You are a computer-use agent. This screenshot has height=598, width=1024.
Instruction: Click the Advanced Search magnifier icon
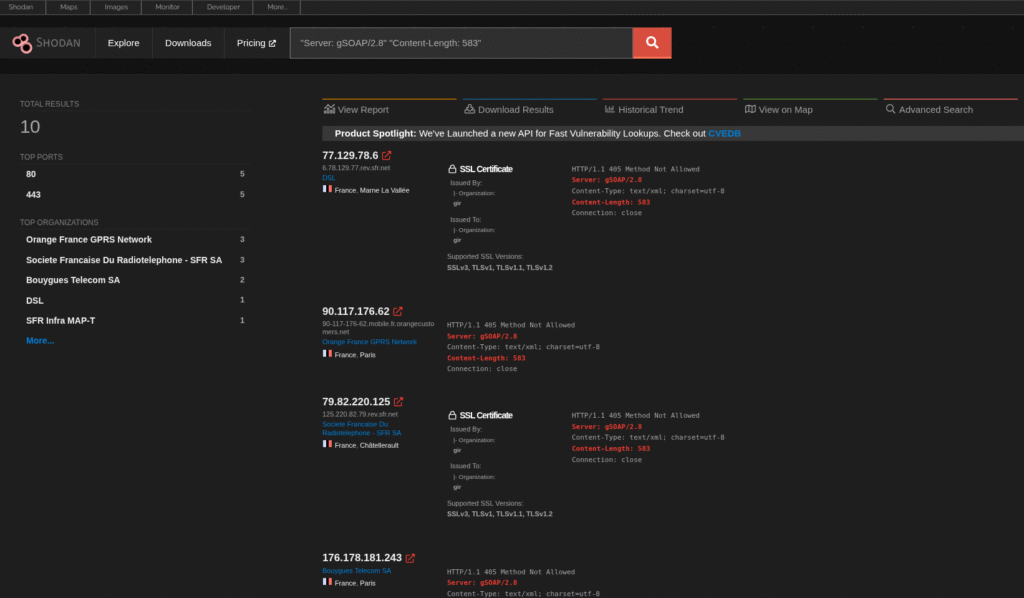[890, 109]
